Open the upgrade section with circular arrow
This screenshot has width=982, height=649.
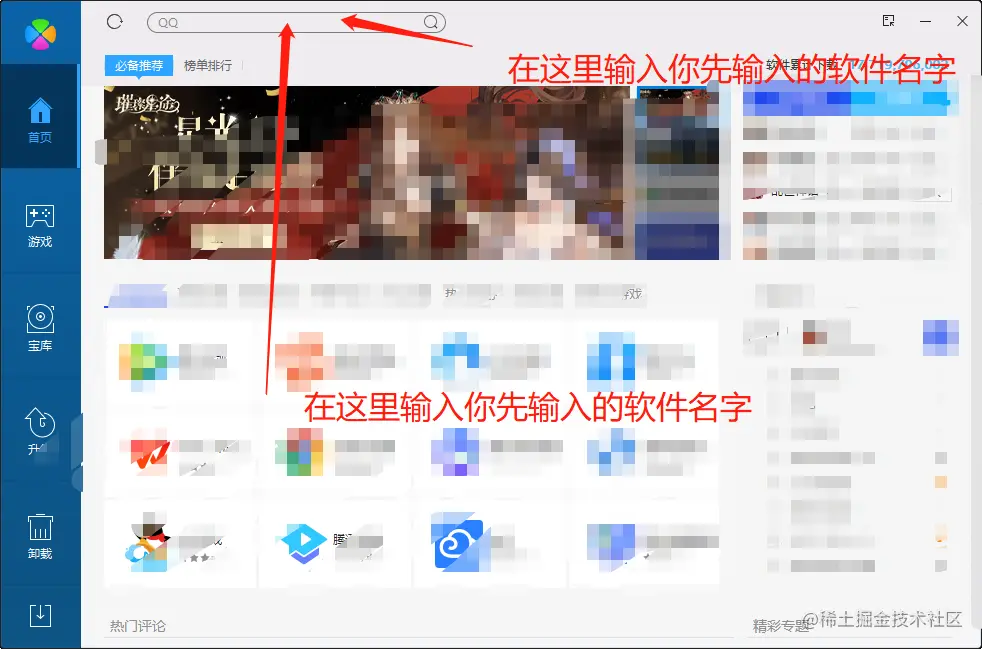click(40, 431)
